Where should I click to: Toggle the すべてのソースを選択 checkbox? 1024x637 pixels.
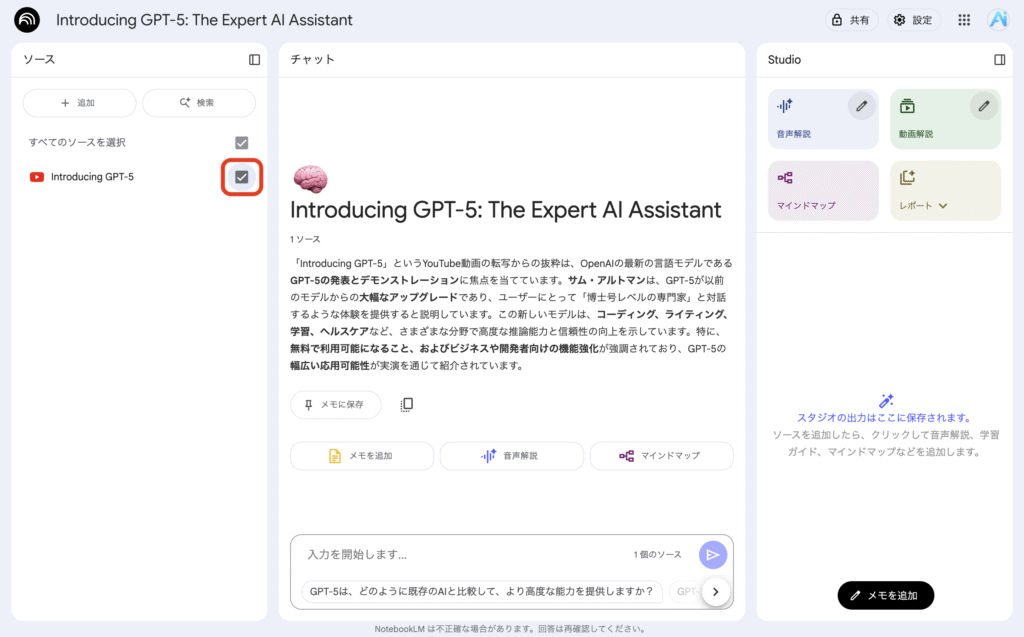click(242, 142)
